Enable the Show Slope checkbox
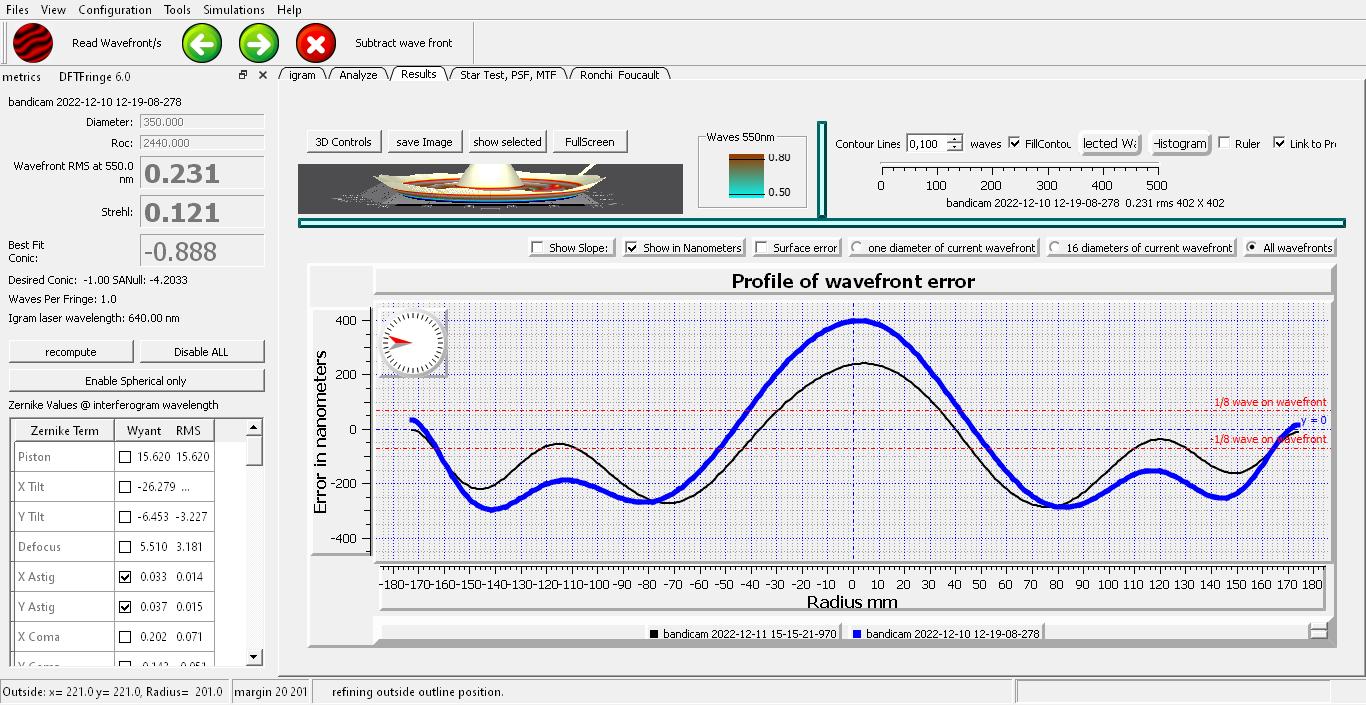The width and height of the screenshot is (1366, 705). tap(538, 248)
